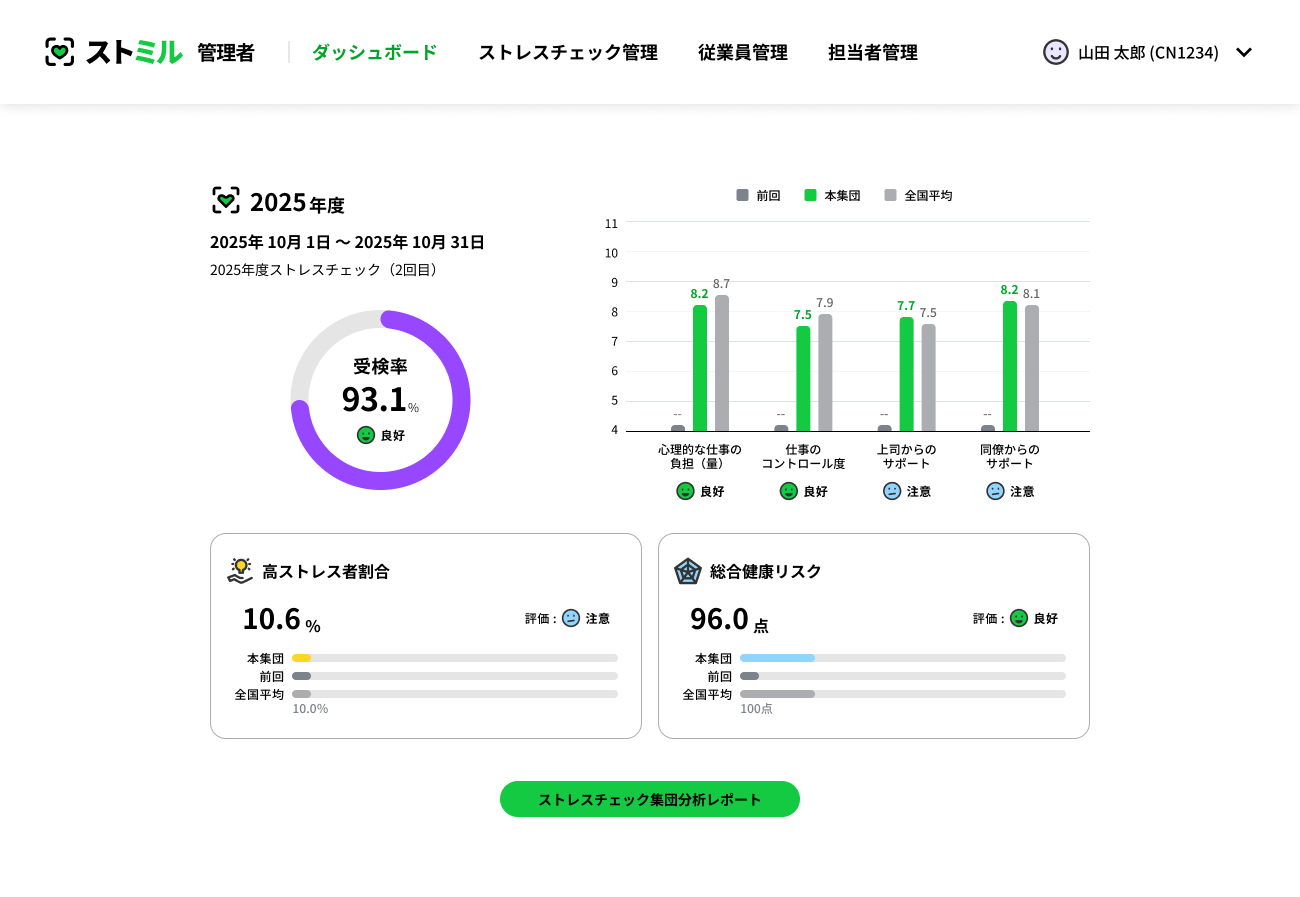This screenshot has width=1300, height=897.
Task: Select the 注意 face icon next to 10.6%
Action: pyautogui.click(x=570, y=618)
